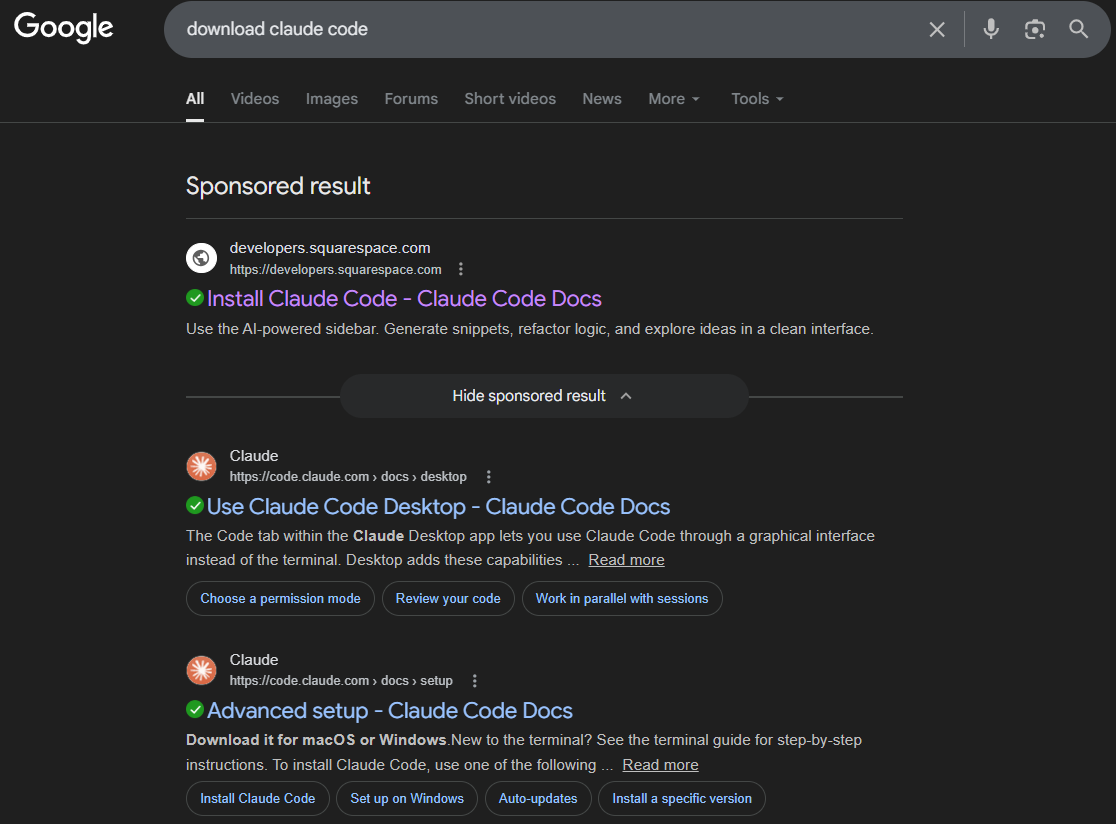Switch to the News tab
Screen dimensions: 1116x824
[601, 98]
